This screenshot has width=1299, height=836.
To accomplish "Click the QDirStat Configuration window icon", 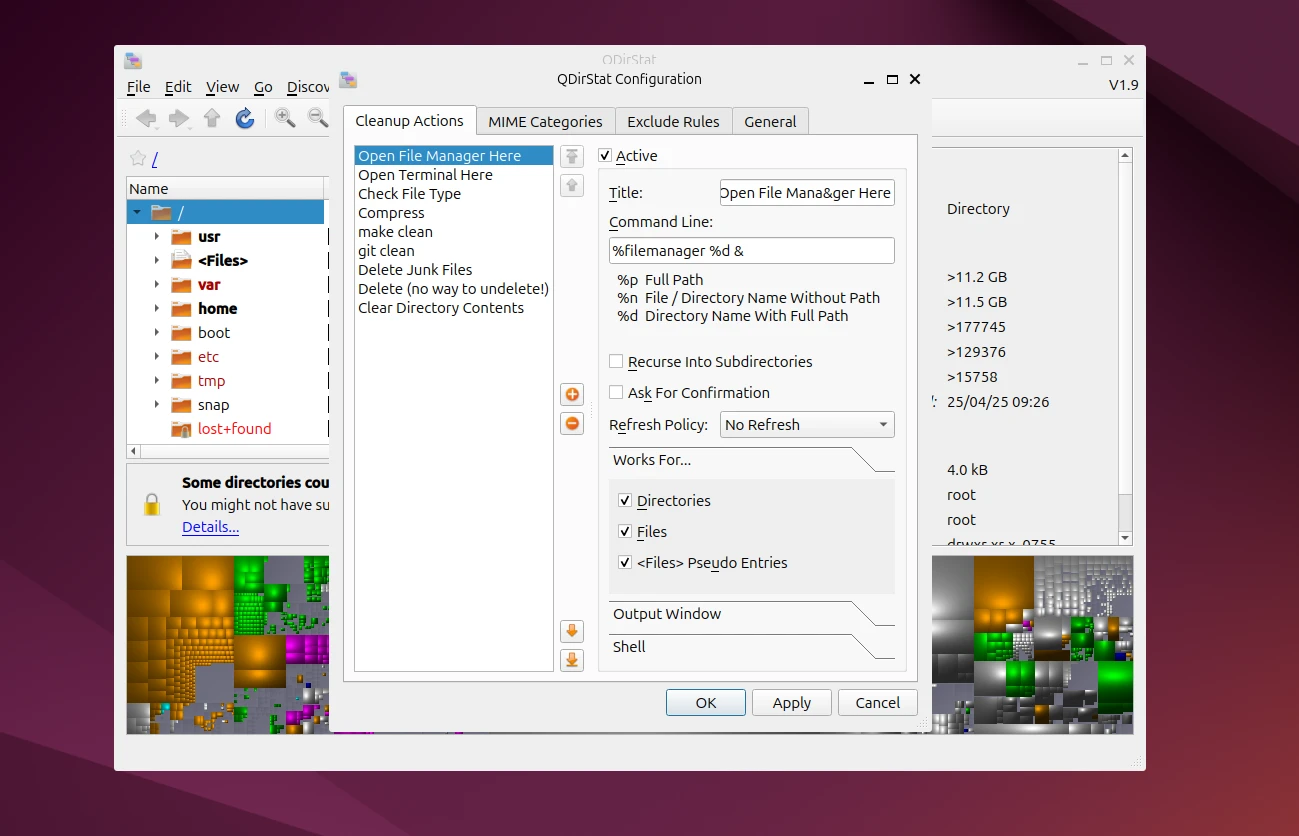I will pyautogui.click(x=348, y=80).
